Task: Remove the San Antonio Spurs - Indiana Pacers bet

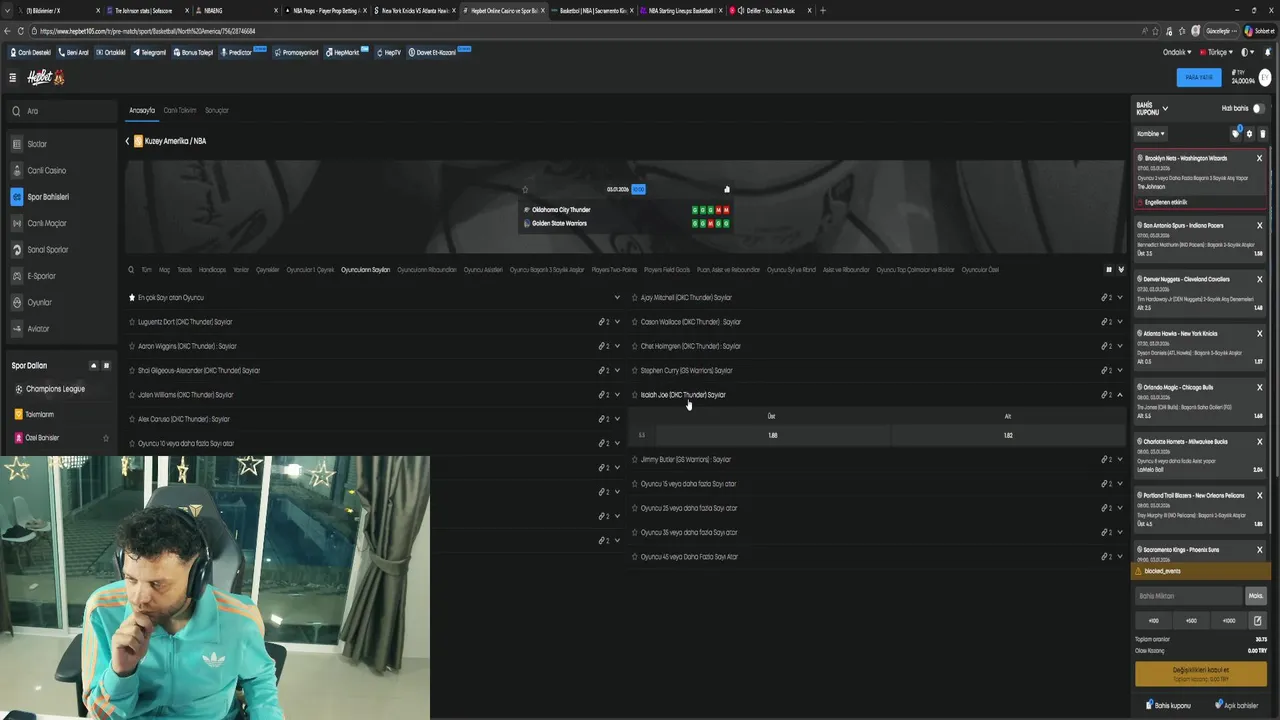Action: tap(1259, 225)
